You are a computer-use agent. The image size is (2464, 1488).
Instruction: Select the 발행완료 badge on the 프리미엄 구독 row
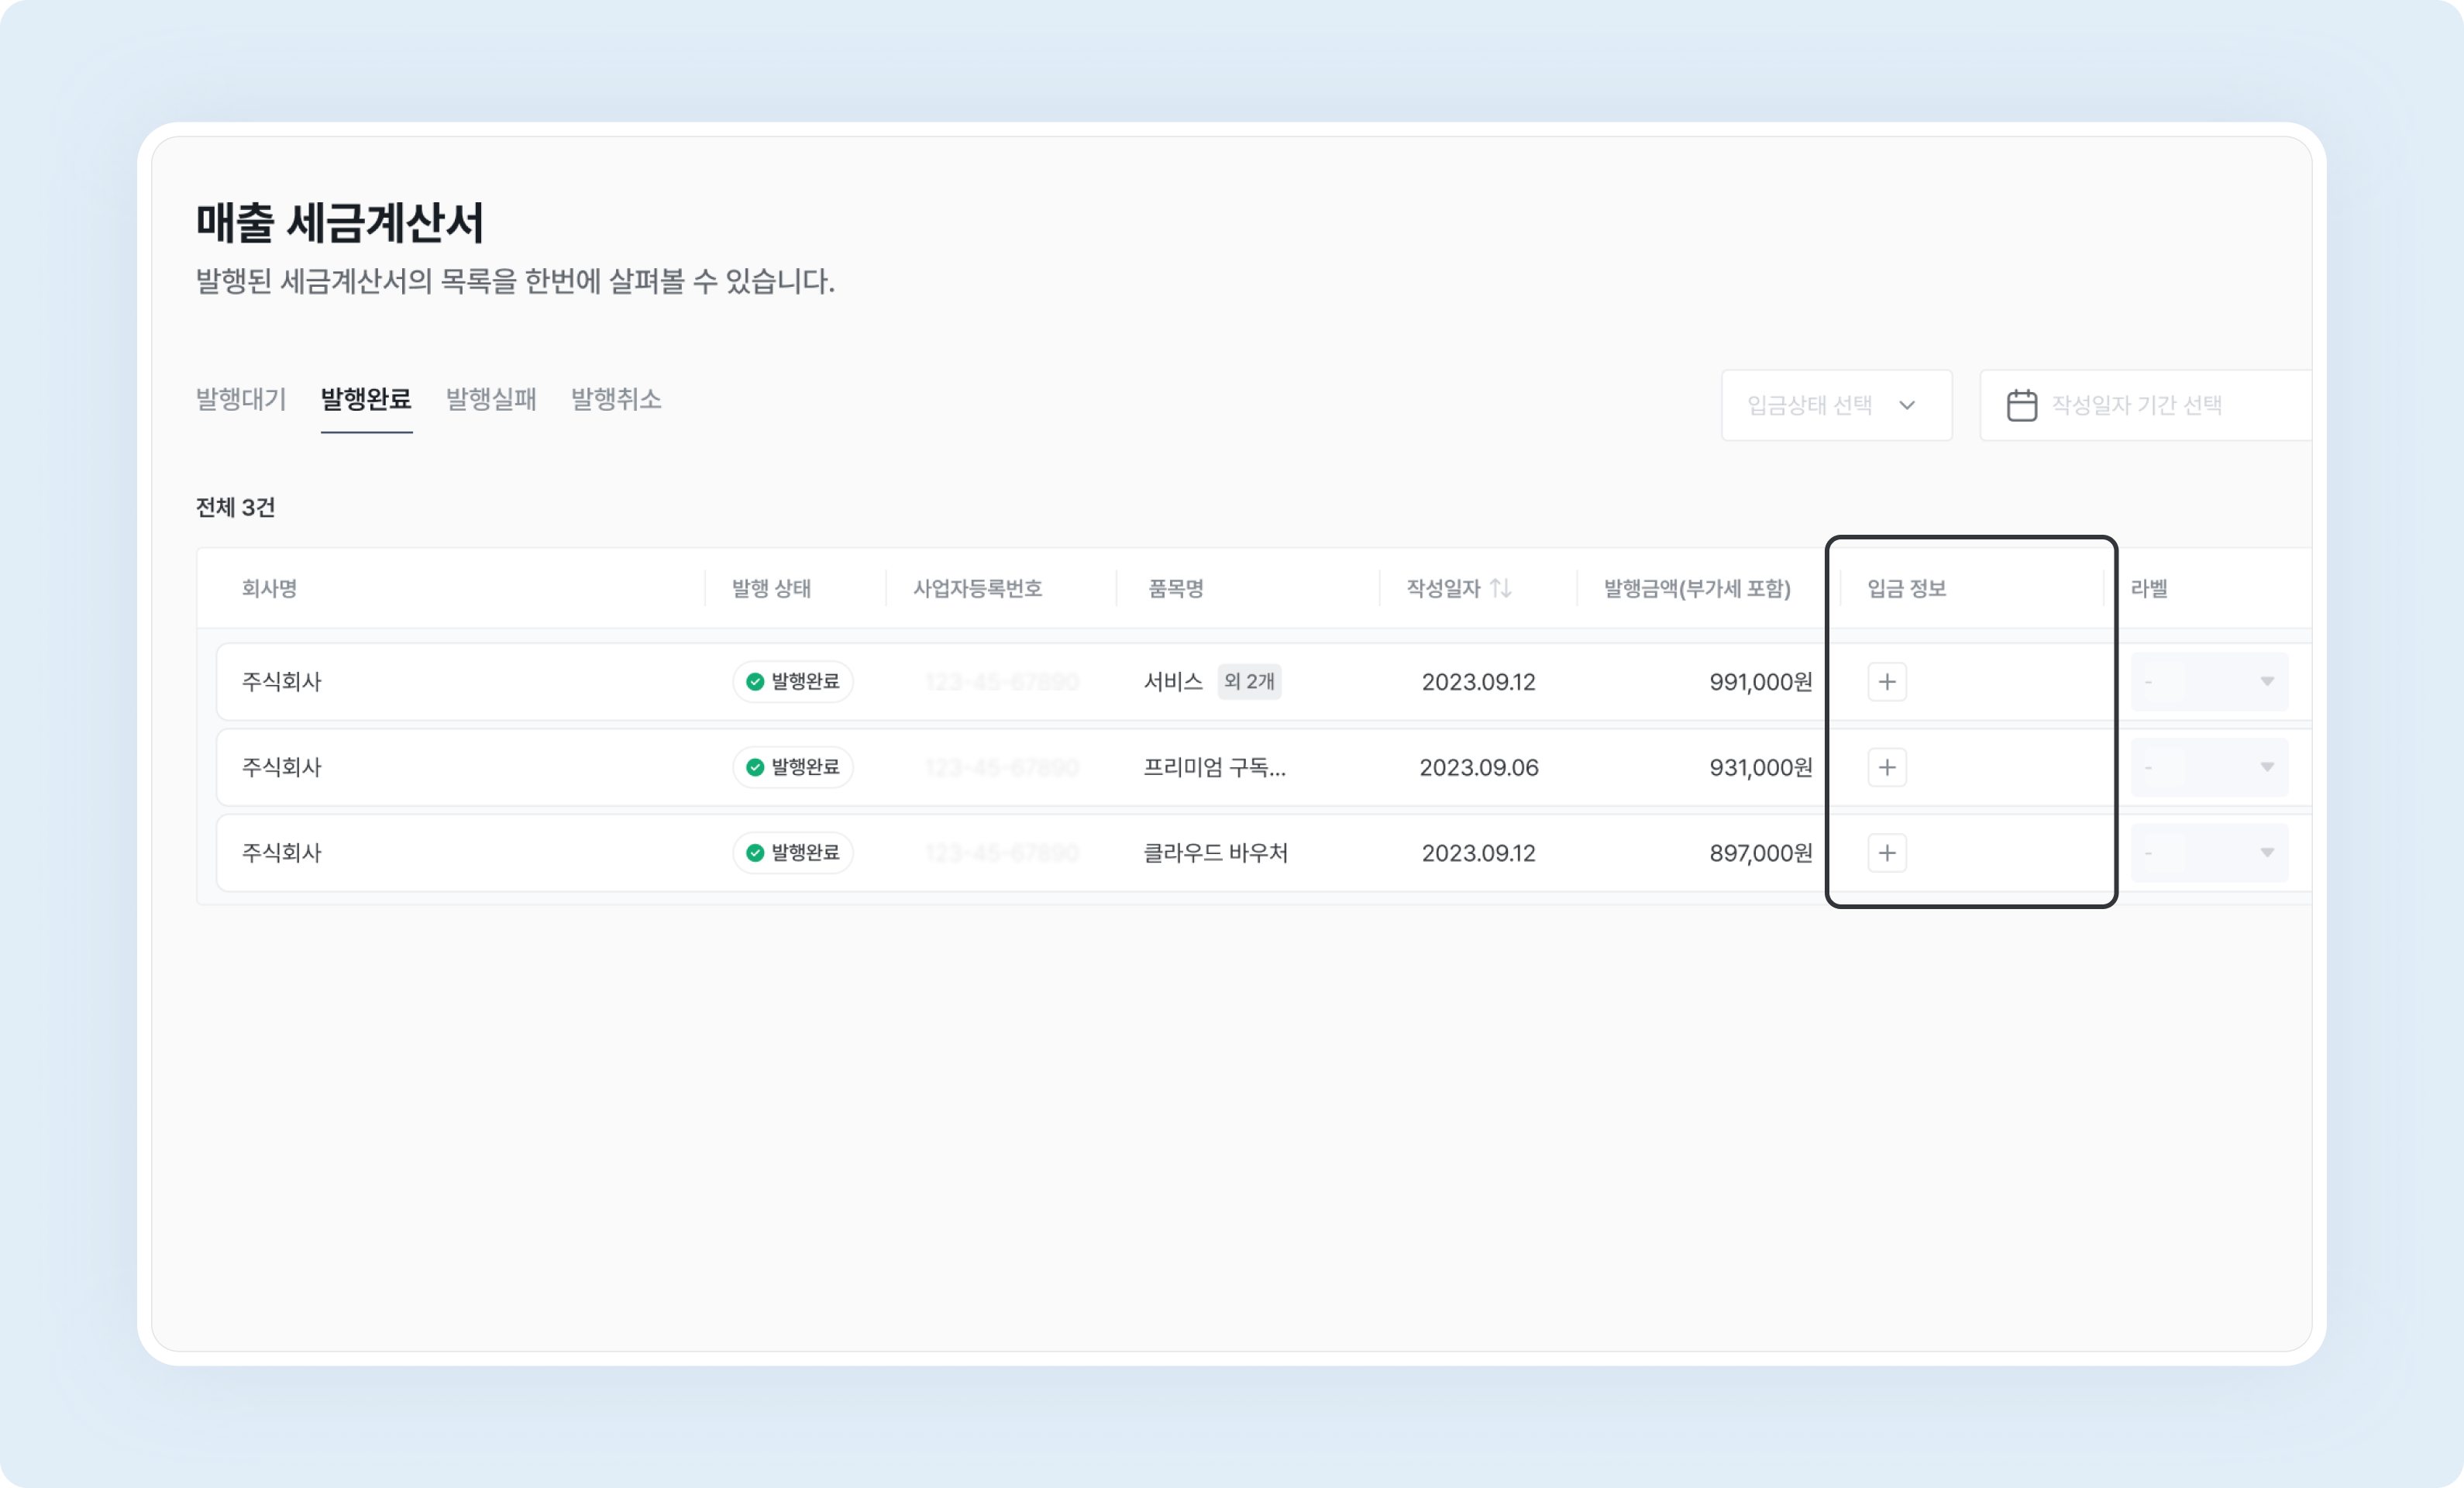click(x=793, y=767)
